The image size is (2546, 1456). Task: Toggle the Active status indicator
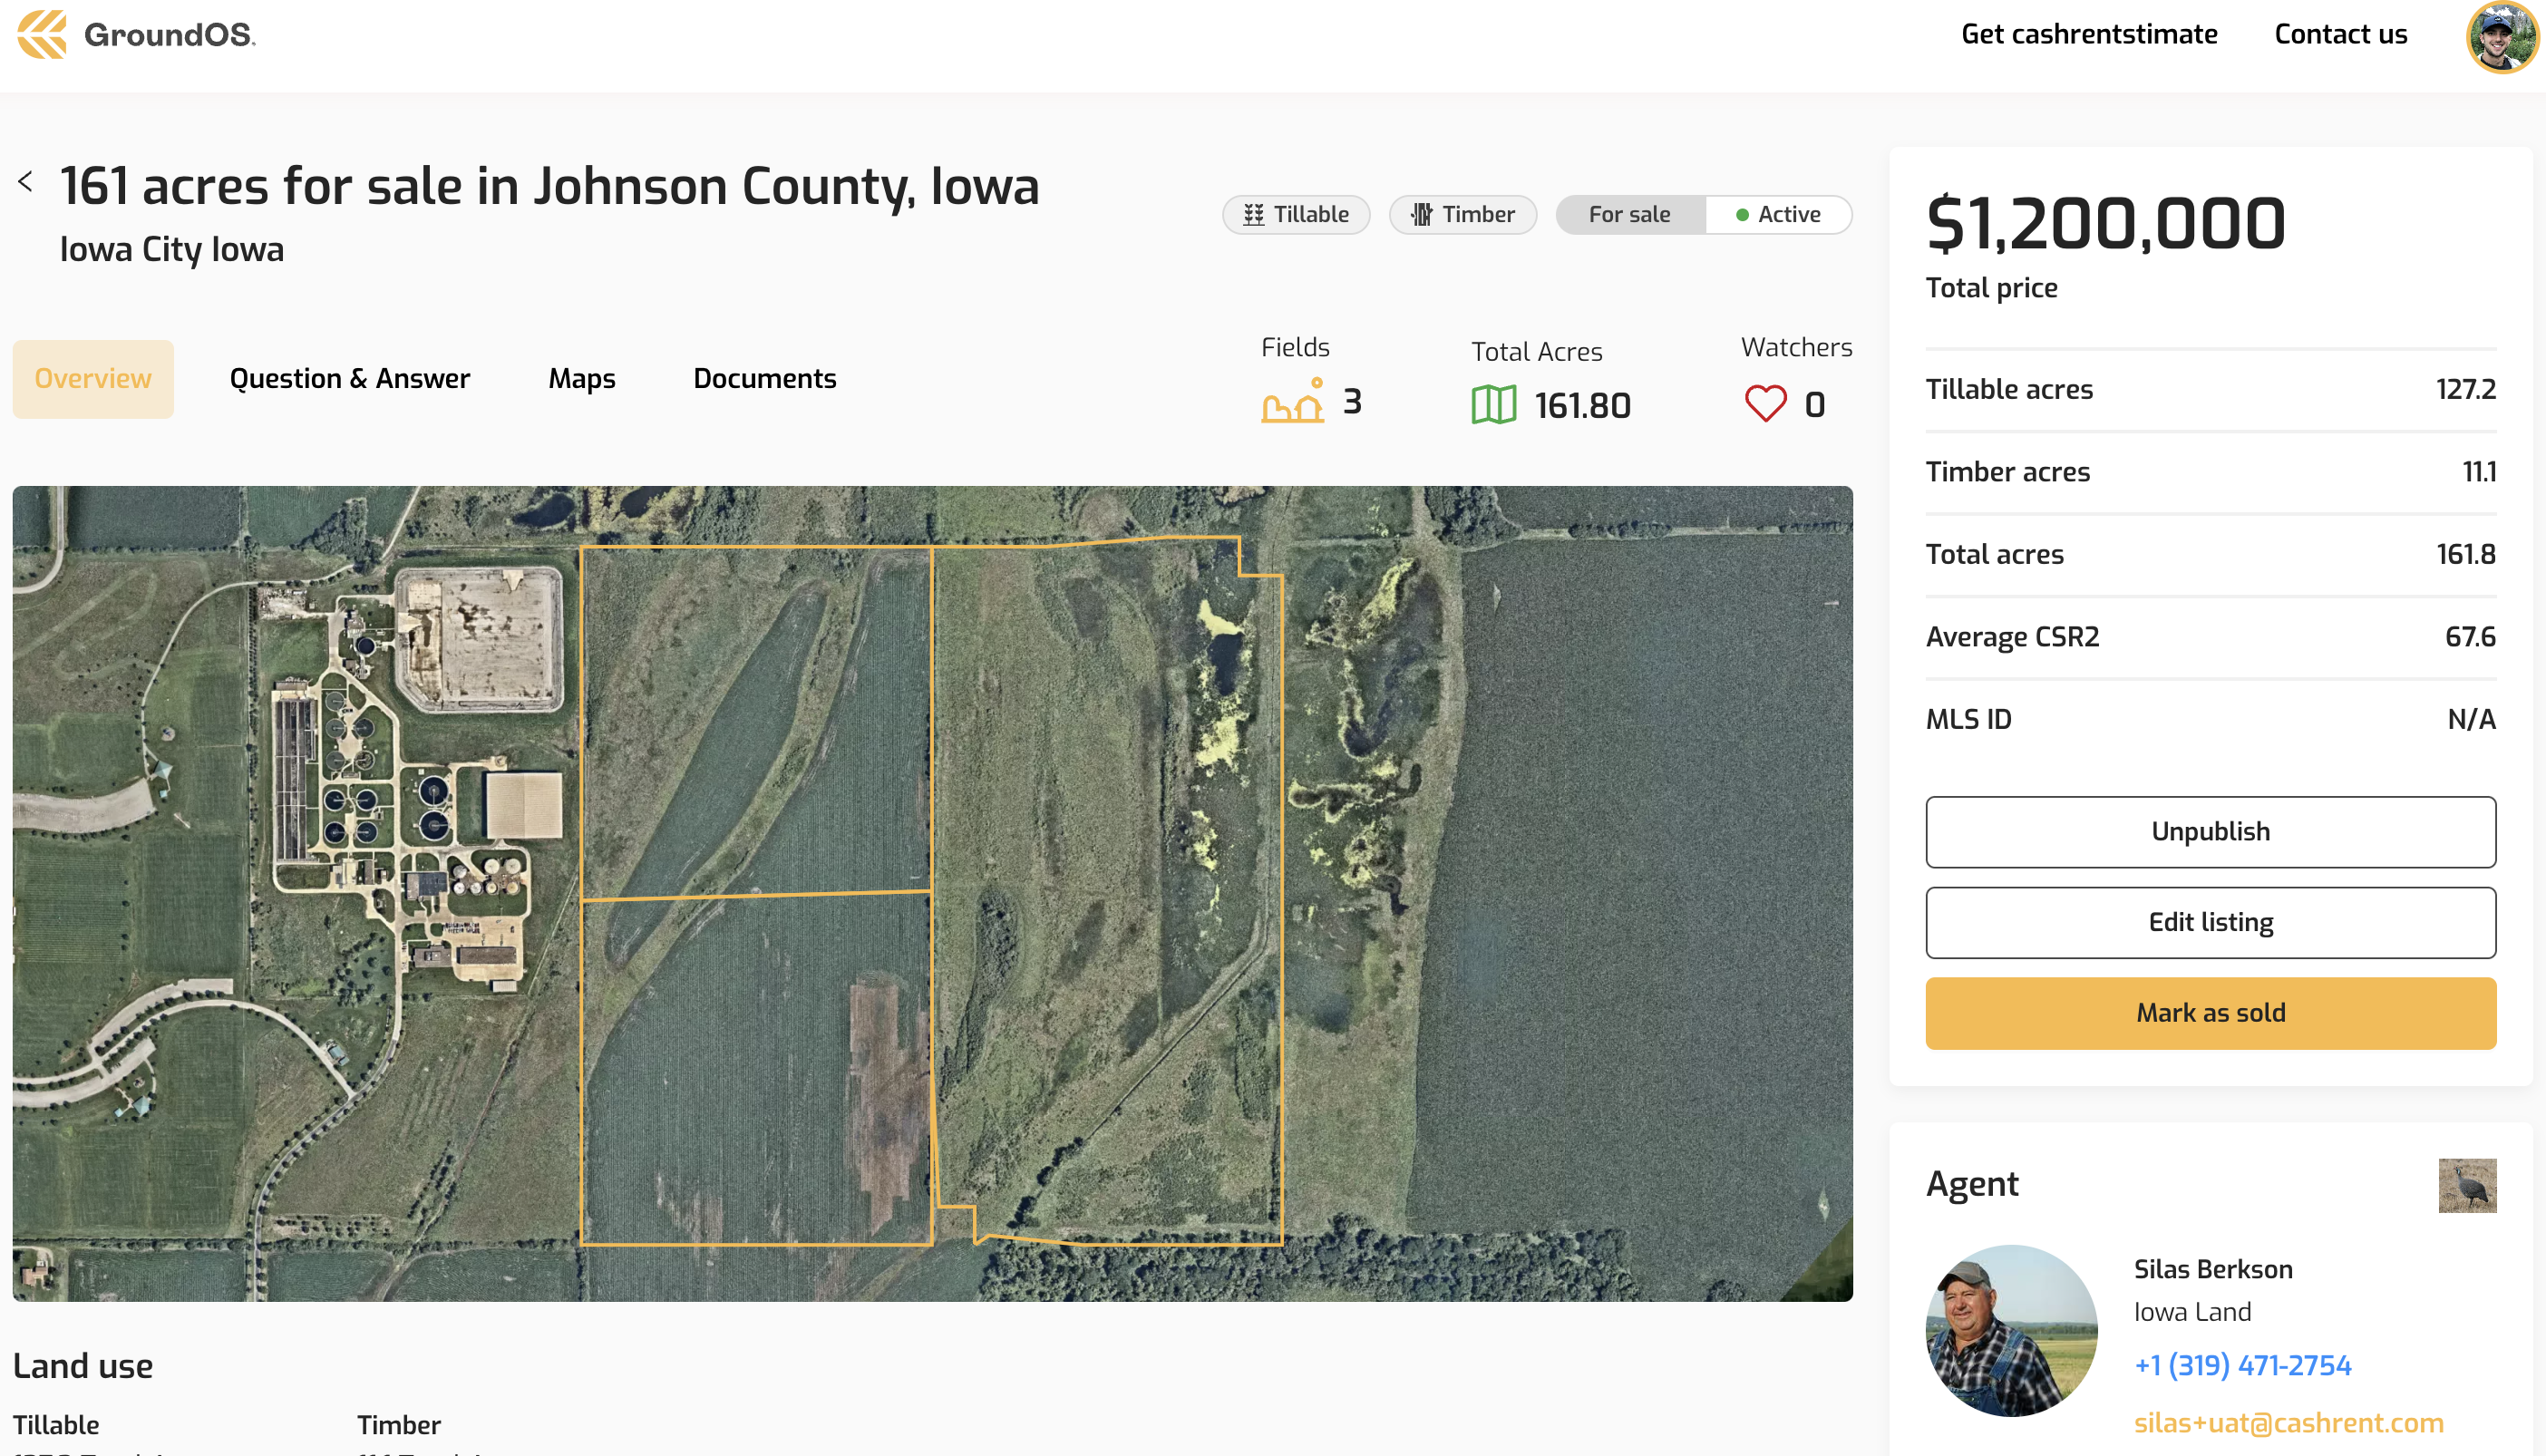[1778, 215]
